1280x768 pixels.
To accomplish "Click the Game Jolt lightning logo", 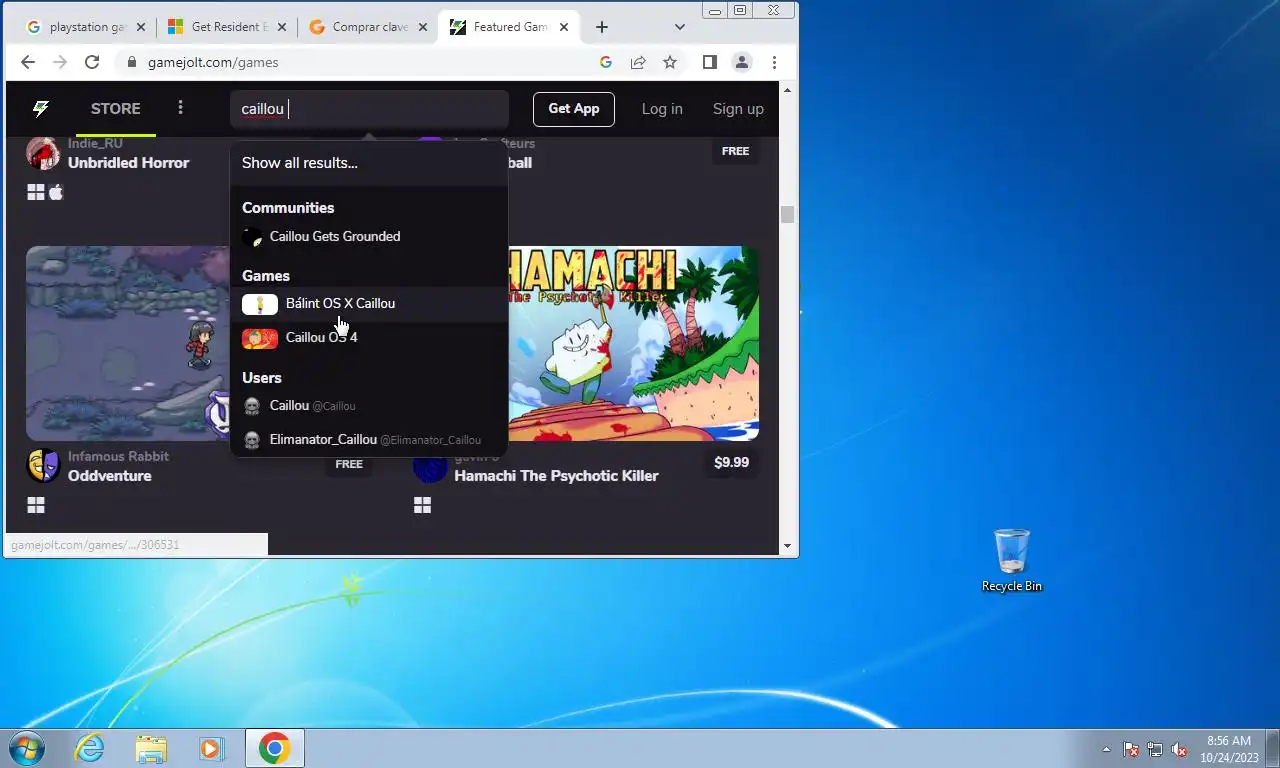I will click(x=41, y=109).
